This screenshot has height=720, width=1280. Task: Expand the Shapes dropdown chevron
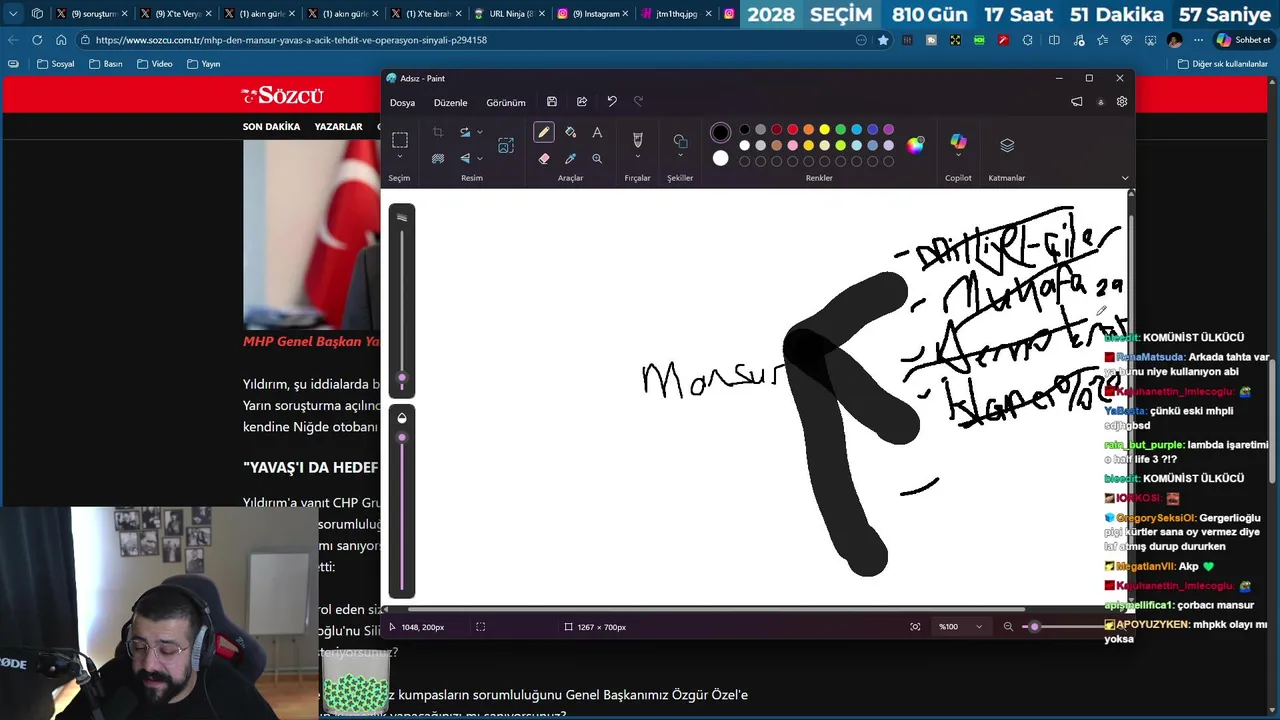point(680,156)
